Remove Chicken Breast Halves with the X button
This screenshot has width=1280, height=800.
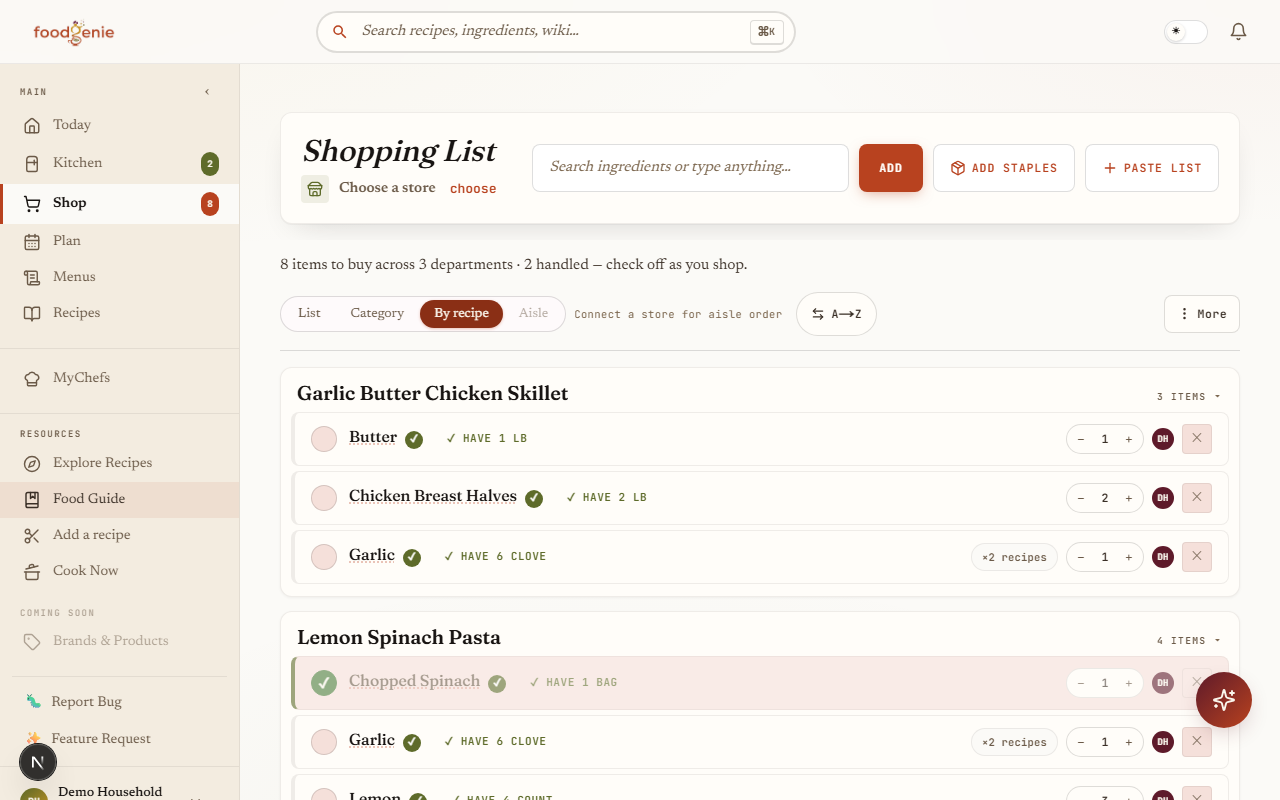1197,498
